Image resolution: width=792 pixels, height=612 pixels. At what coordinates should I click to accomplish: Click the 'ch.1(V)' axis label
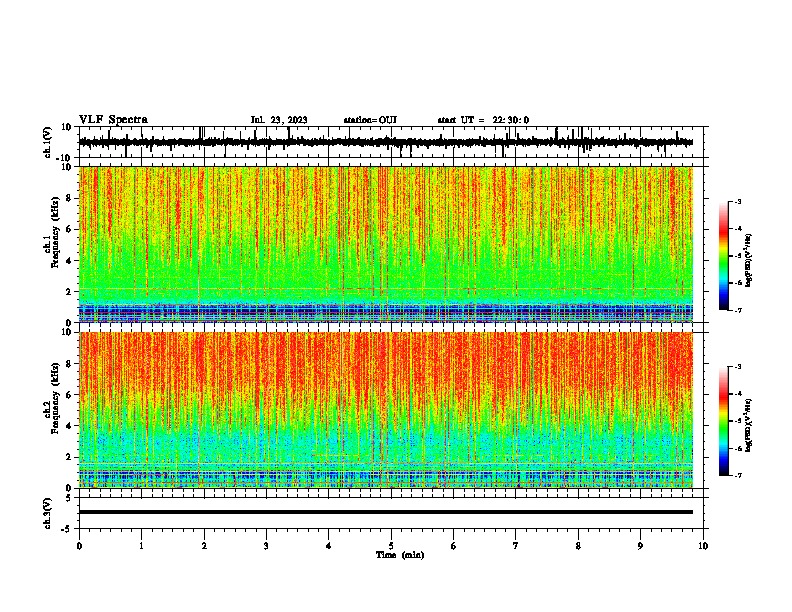[x=48, y=142]
